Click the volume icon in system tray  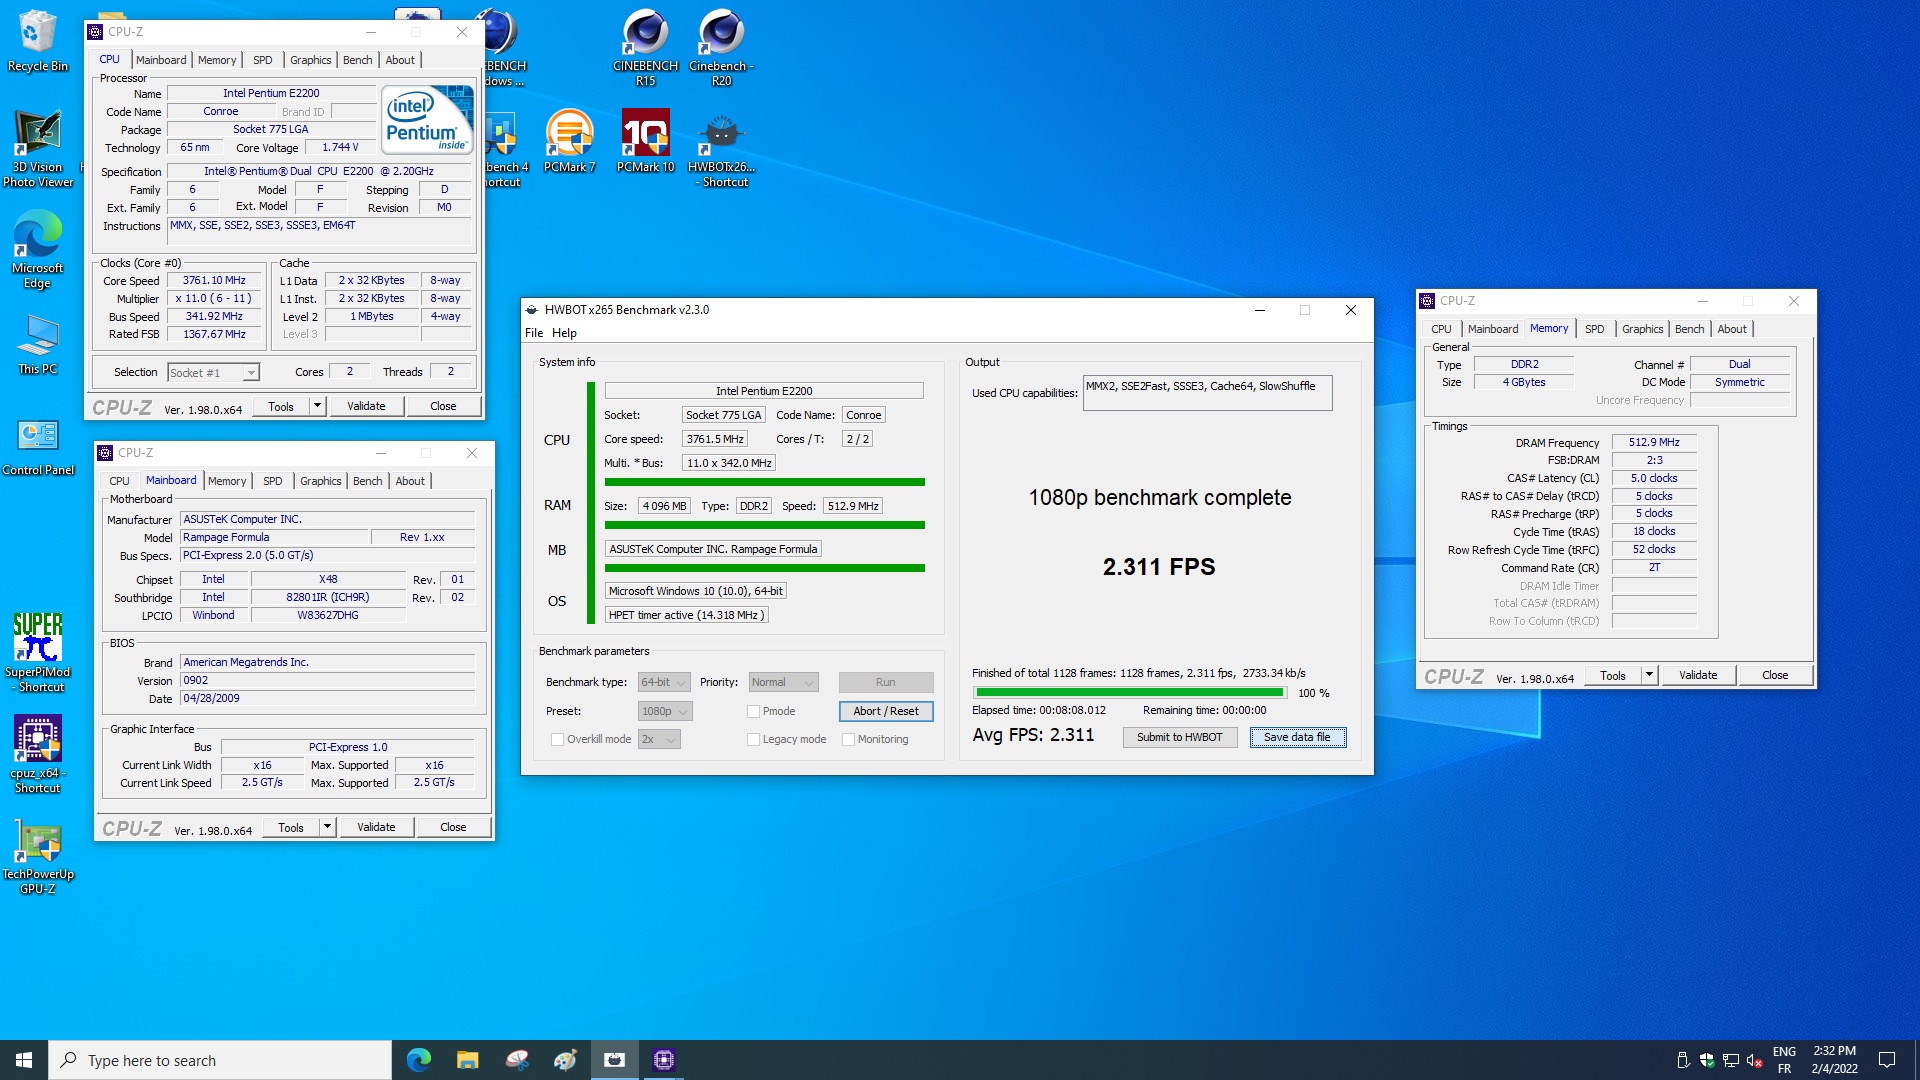point(1754,1060)
